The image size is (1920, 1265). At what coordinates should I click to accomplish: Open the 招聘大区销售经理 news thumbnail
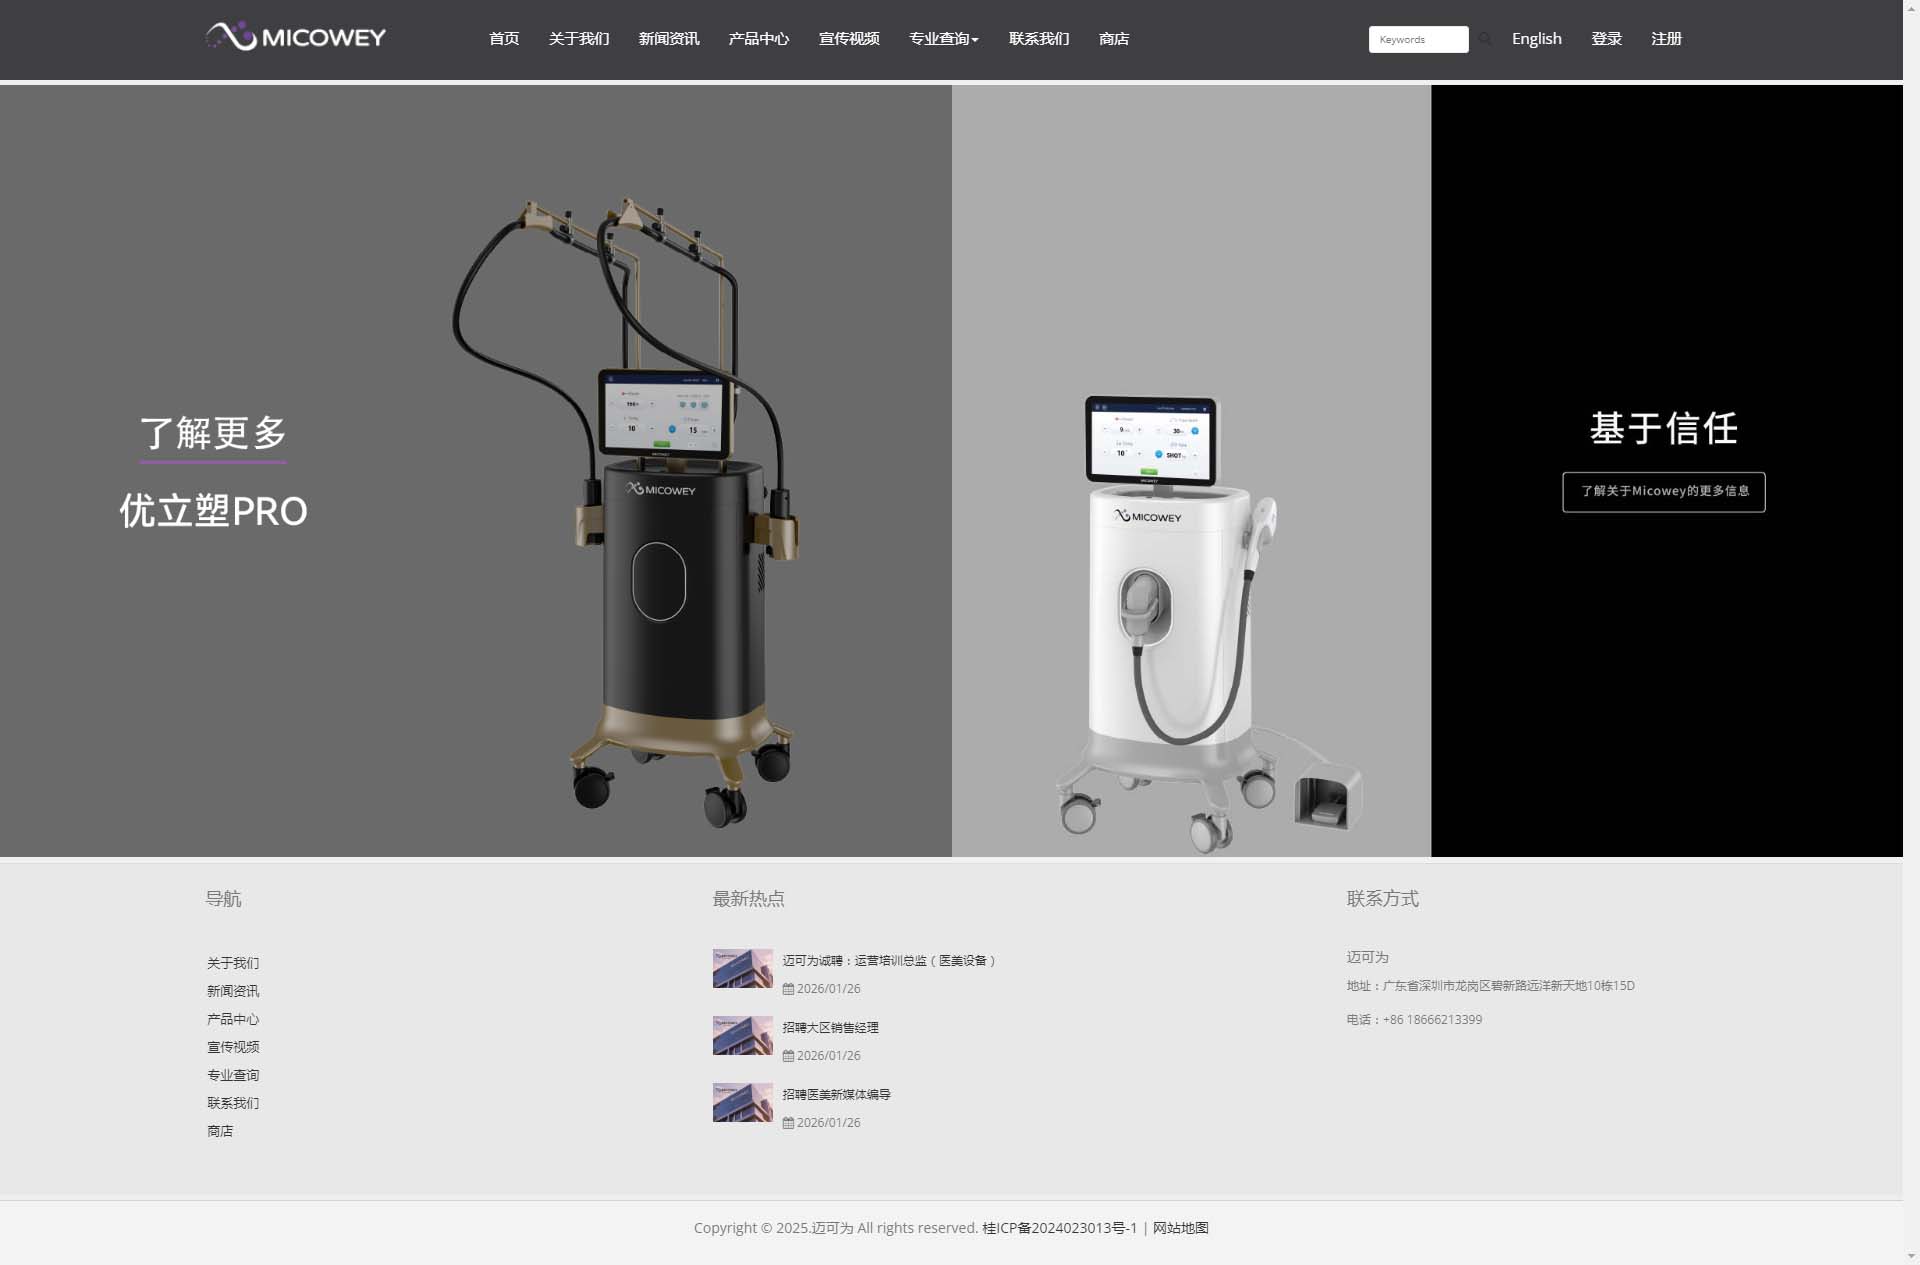pyautogui.click(x=742, y=1035)
